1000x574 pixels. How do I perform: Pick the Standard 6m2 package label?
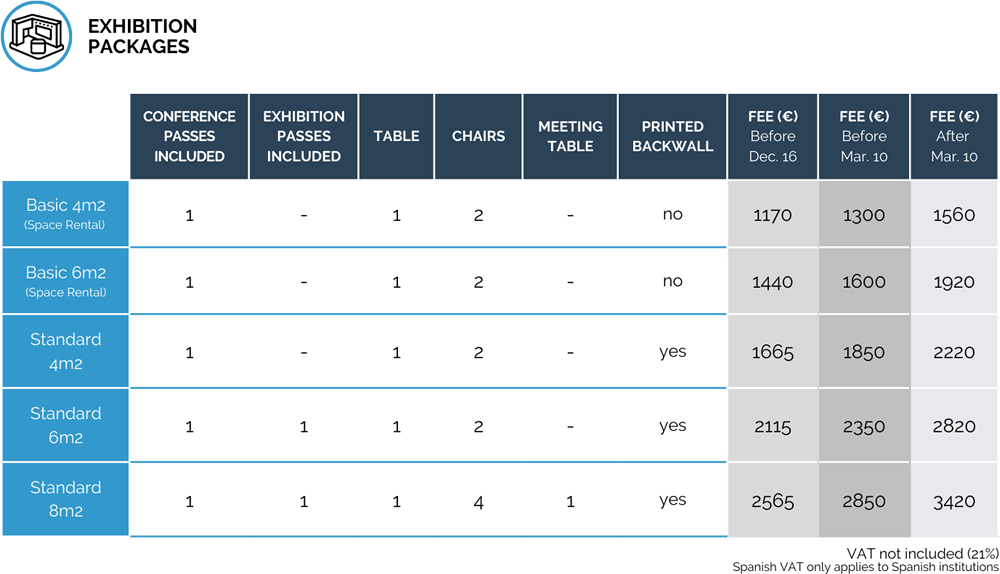point(66,425)
